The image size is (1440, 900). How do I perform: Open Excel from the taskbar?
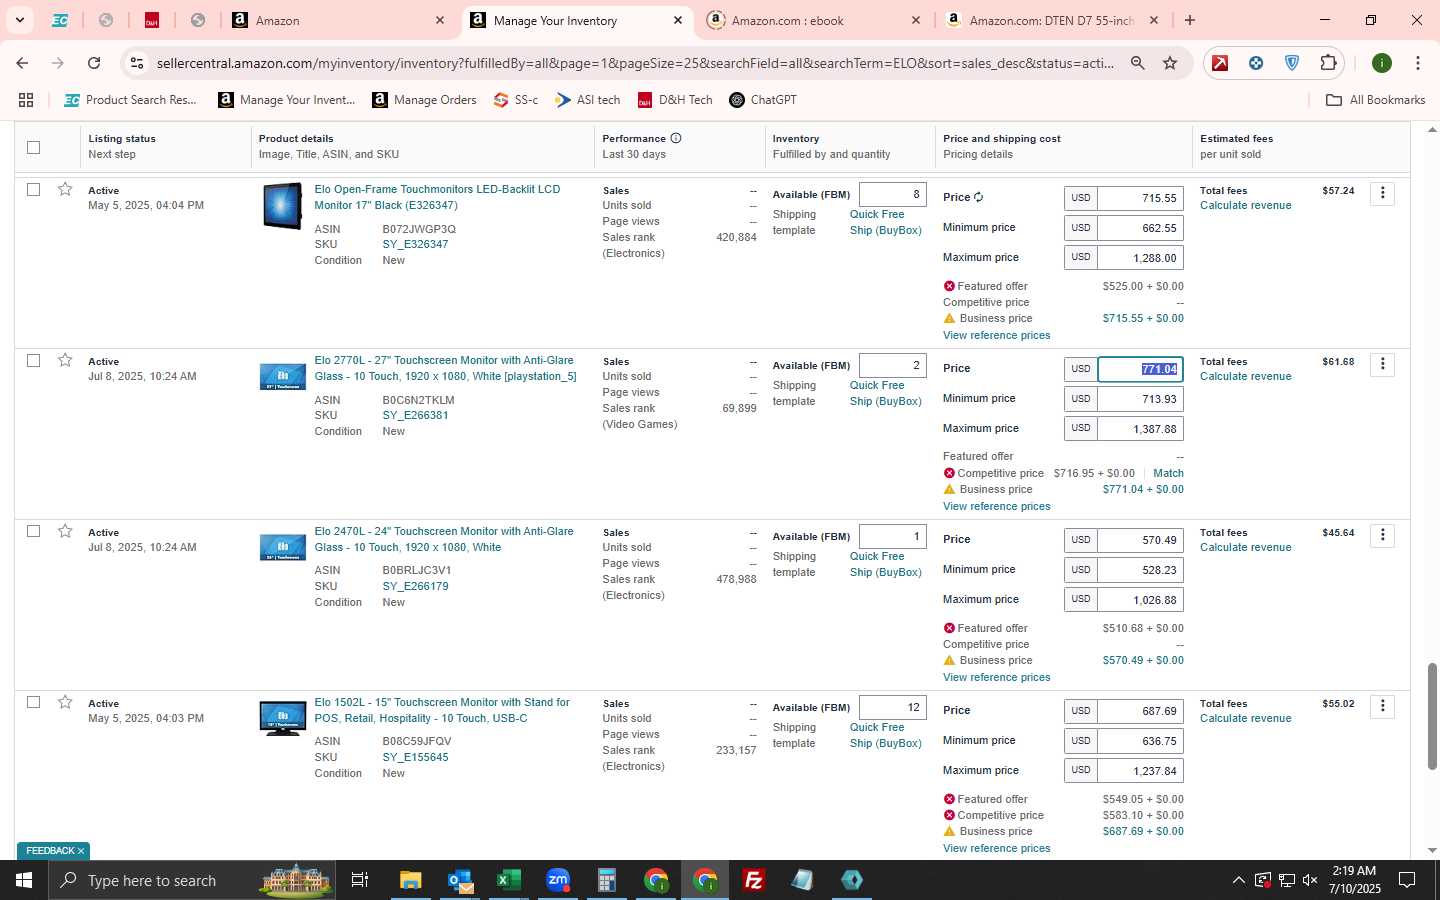pyautogui.click(x=508, y=880)
